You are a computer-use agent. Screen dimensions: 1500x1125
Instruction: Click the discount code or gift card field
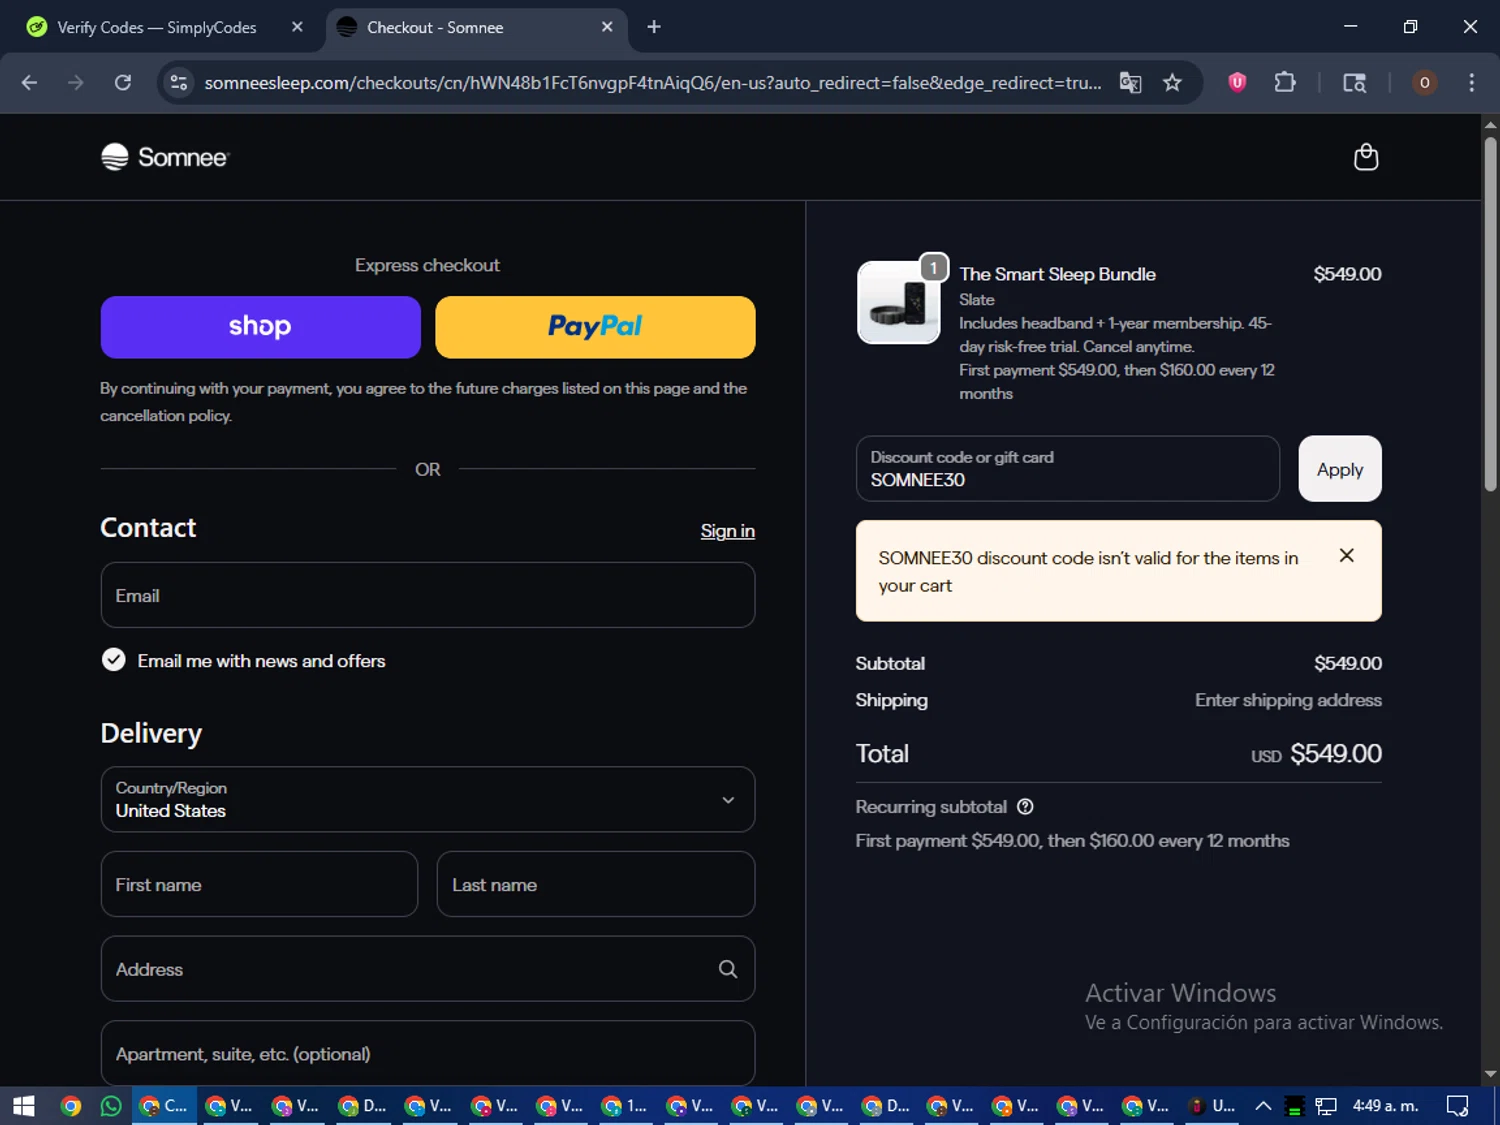[1068, 469]
